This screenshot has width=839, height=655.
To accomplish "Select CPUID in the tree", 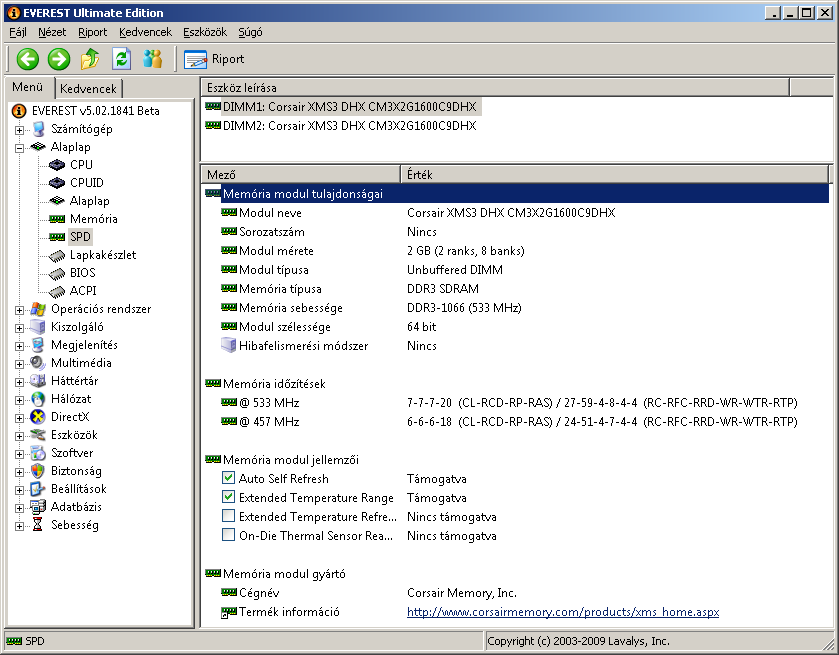I will pos(86,183).
